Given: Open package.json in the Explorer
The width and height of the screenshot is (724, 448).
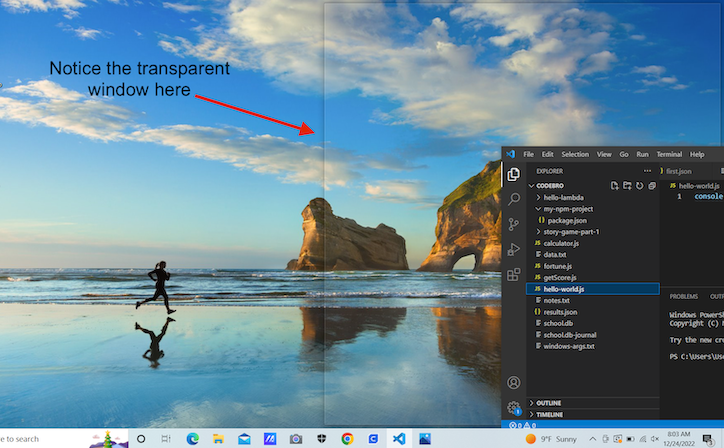Looking at the screenshot, I should (593, 220).
